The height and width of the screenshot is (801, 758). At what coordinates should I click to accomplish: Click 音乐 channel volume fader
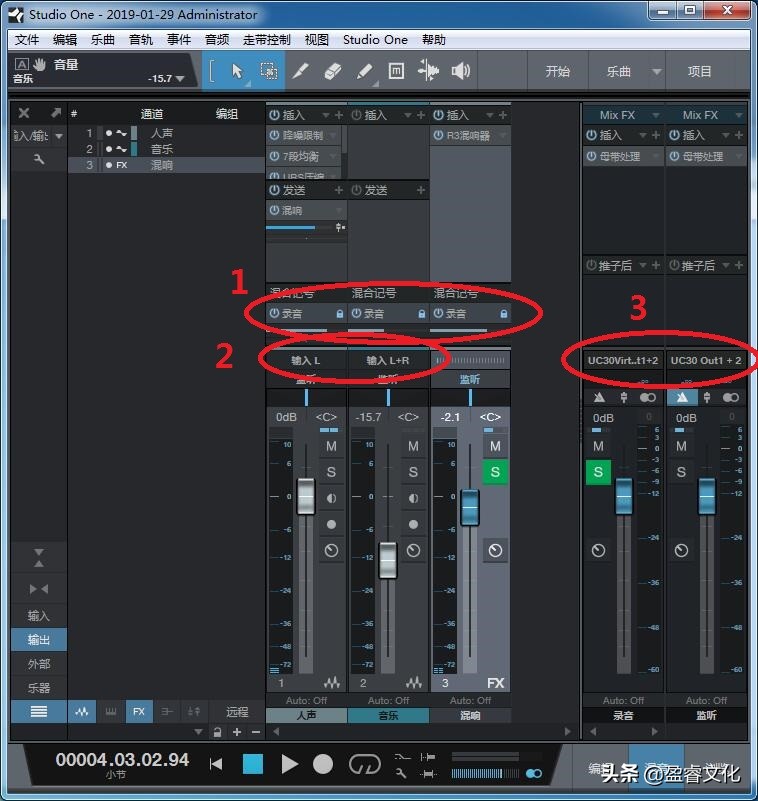tap(388, 560)
